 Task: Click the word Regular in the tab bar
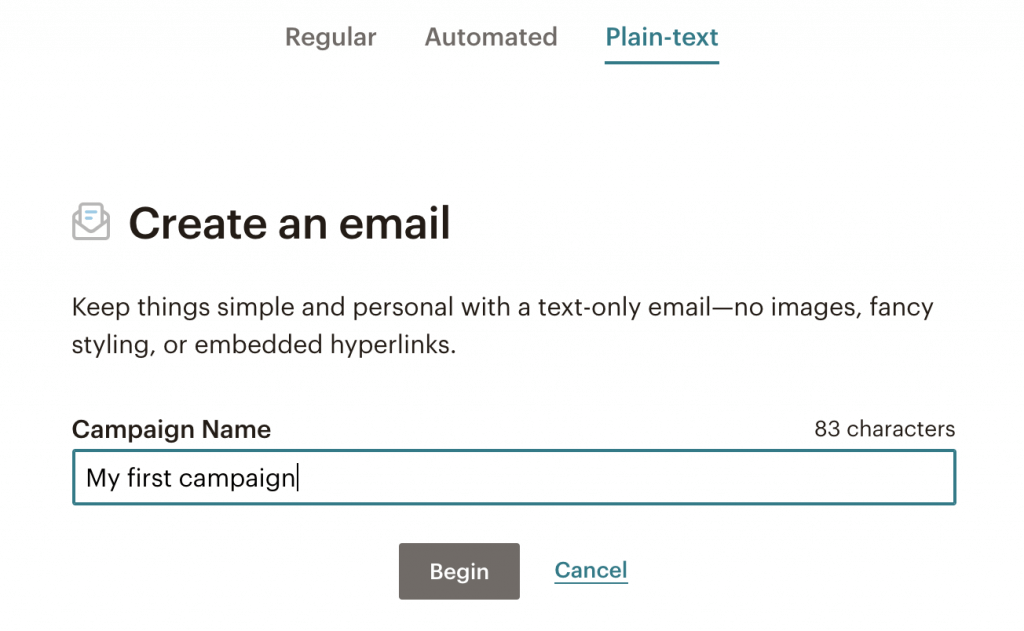click(x=330, y=38)
